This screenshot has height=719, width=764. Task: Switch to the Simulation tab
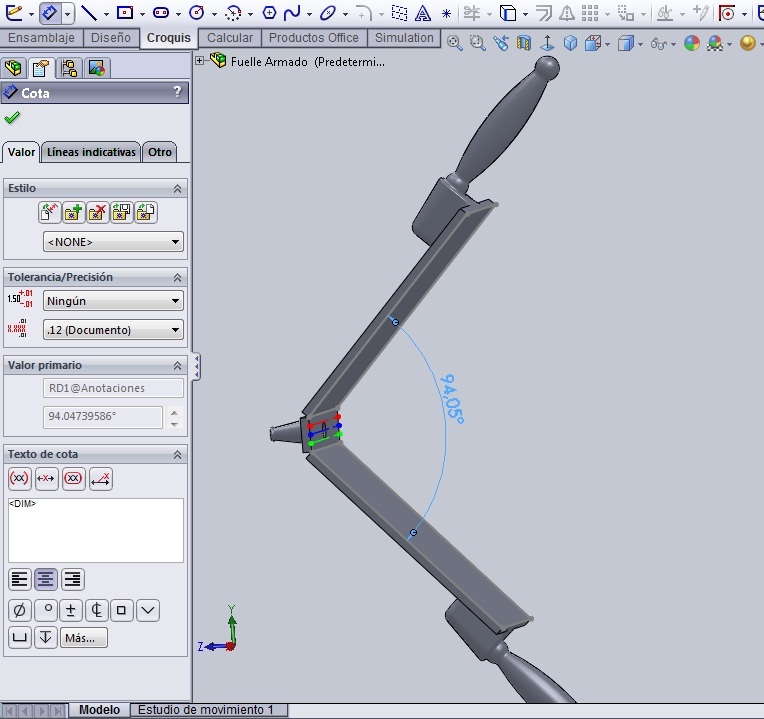coord(404,38)
